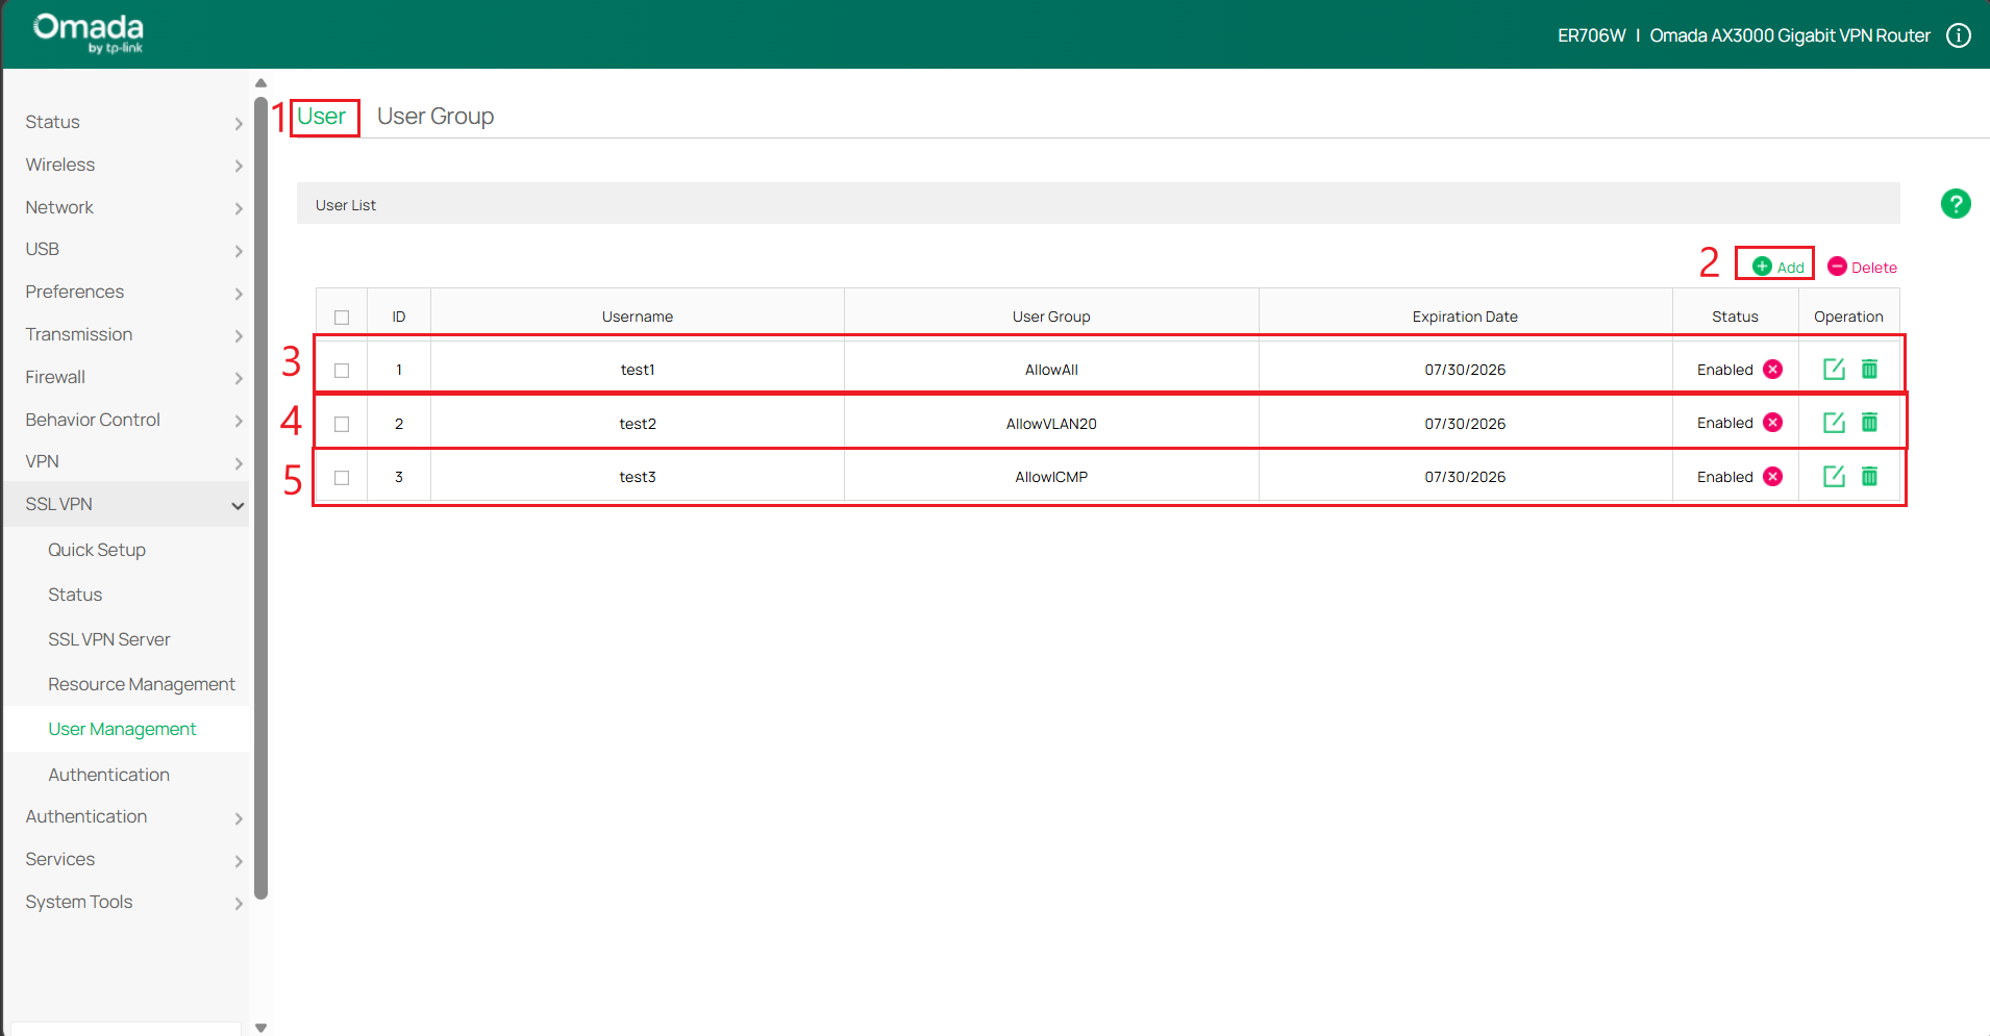This screenshot has width=1990, height=1036.
Task: Click the sidebar scroll down arrow
Action: 261,1027
